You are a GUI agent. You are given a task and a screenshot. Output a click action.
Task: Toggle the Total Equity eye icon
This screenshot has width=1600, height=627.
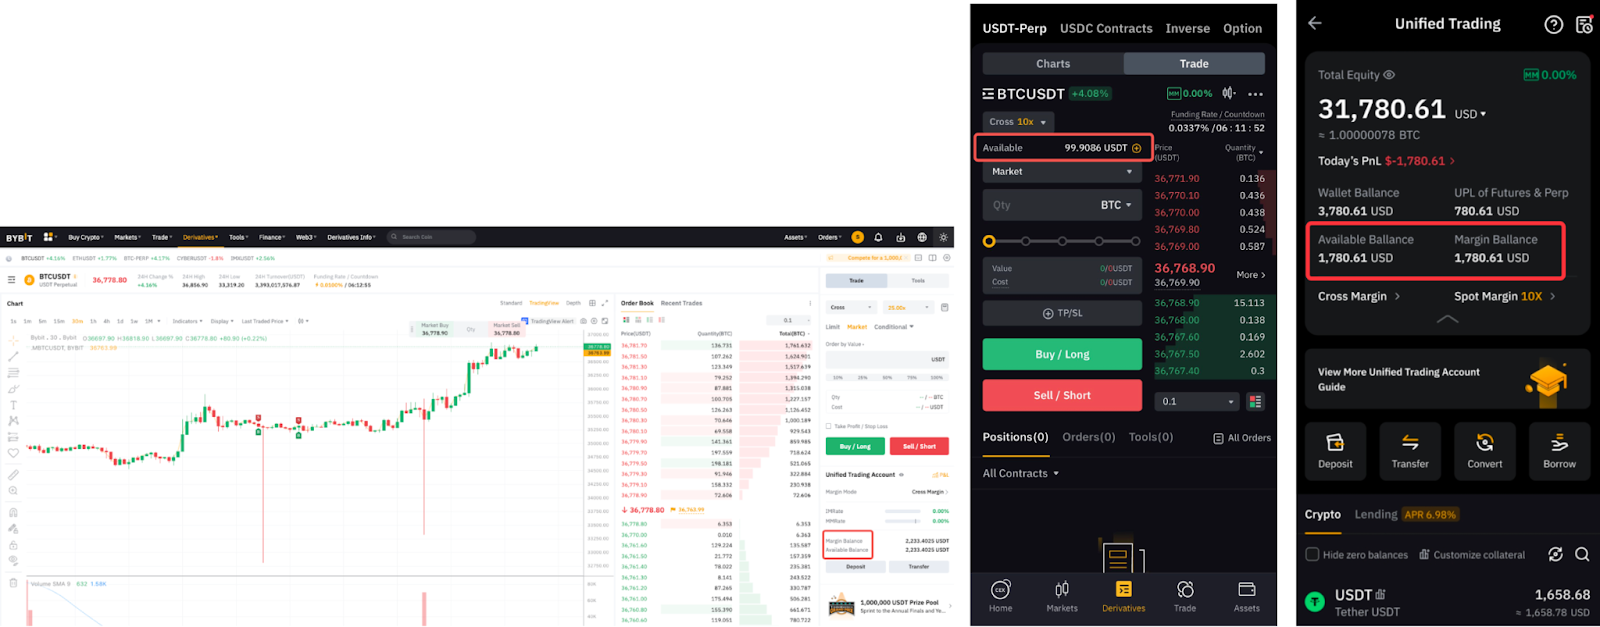click(1389, 75)
